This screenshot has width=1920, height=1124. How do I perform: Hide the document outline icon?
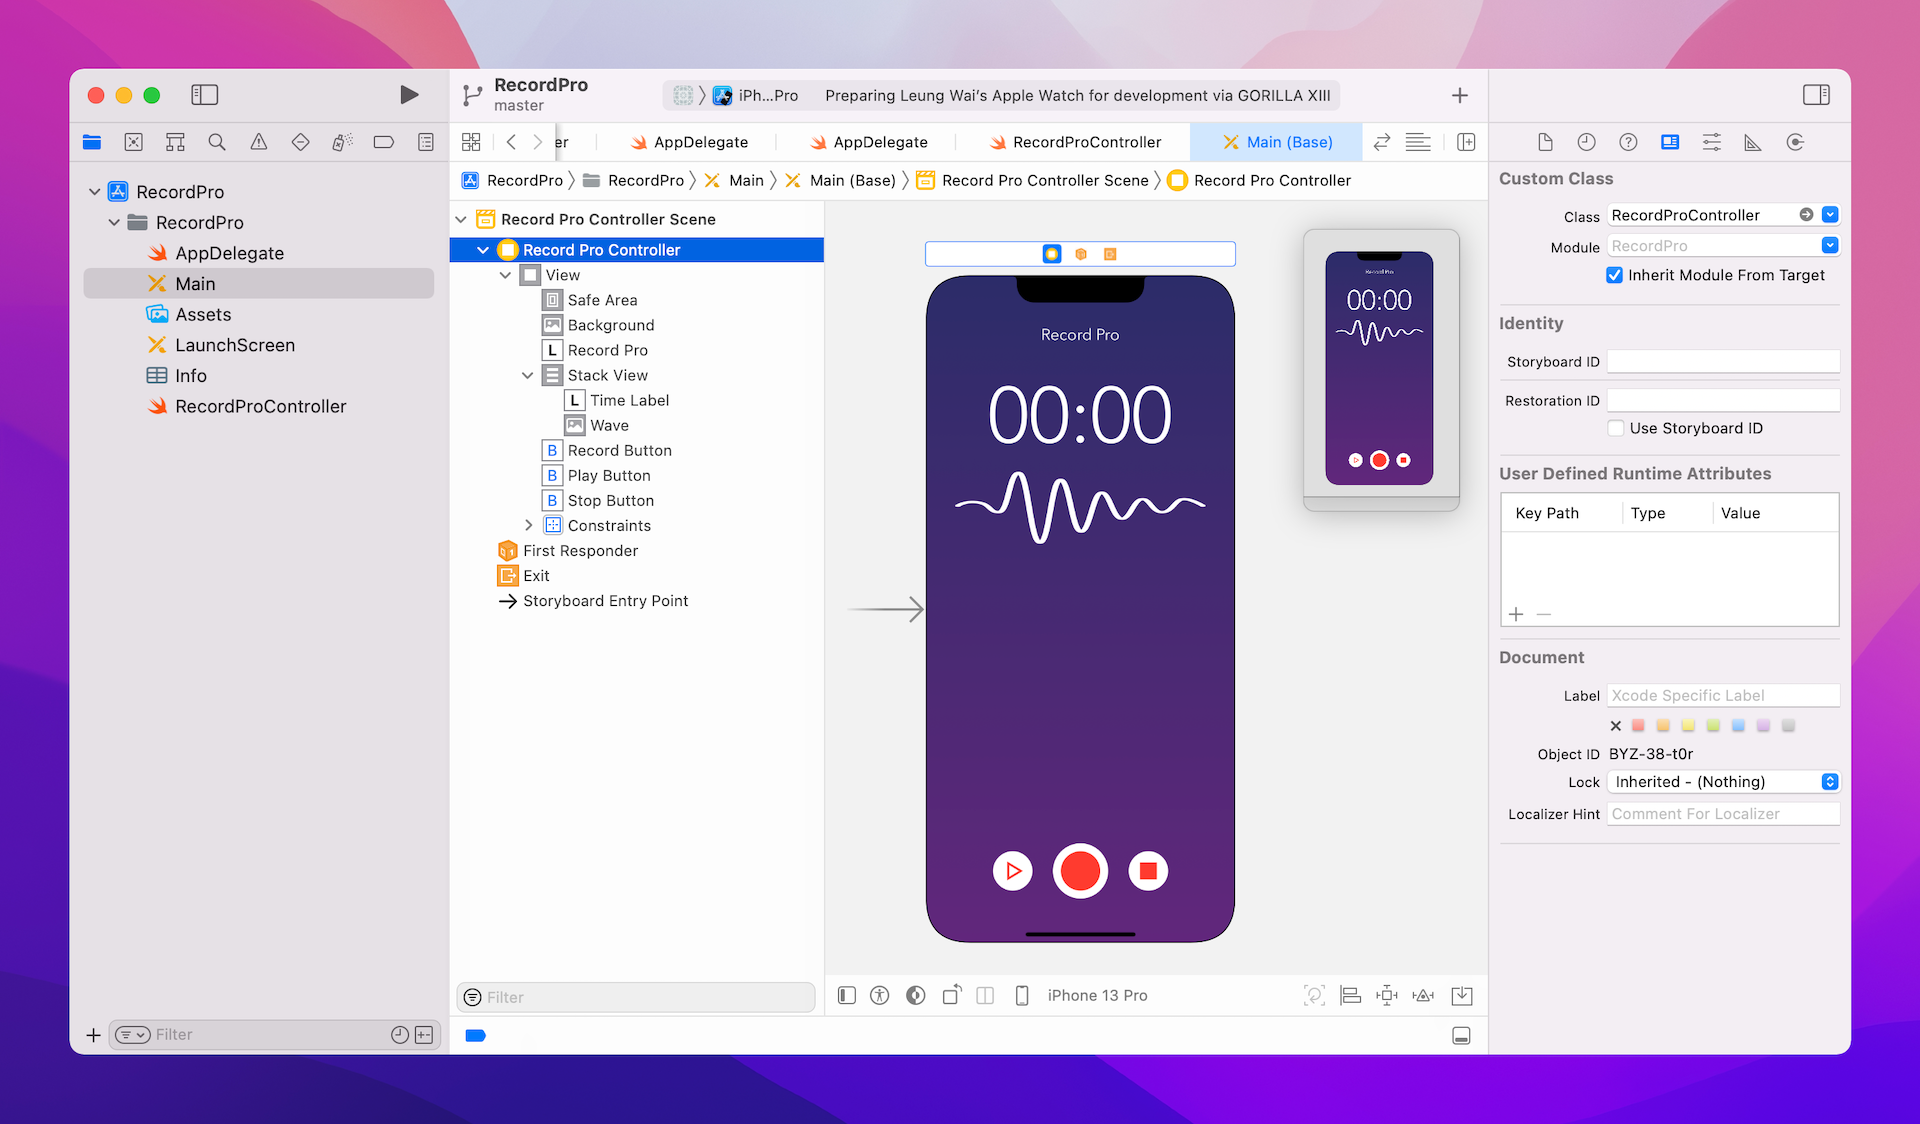pyautogui.click(x=847, y=995)
